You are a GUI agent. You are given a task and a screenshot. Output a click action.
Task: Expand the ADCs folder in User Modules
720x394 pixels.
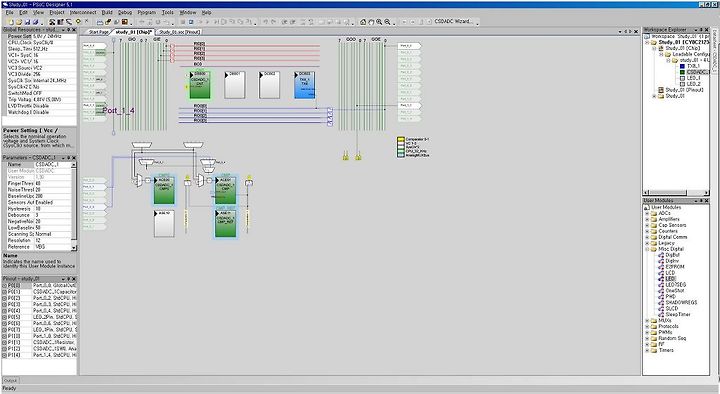[x=647, y=214]
